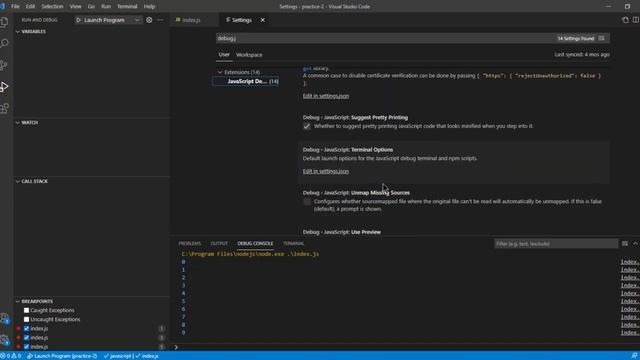The width and height of the screenshot is (640, 360).
Task: Open notifications bell in status bar
Action: [x=634, y=356]
